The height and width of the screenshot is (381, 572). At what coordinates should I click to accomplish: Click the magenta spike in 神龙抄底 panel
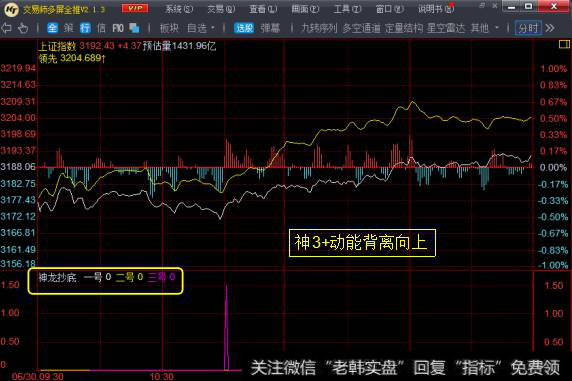[227, 328]
